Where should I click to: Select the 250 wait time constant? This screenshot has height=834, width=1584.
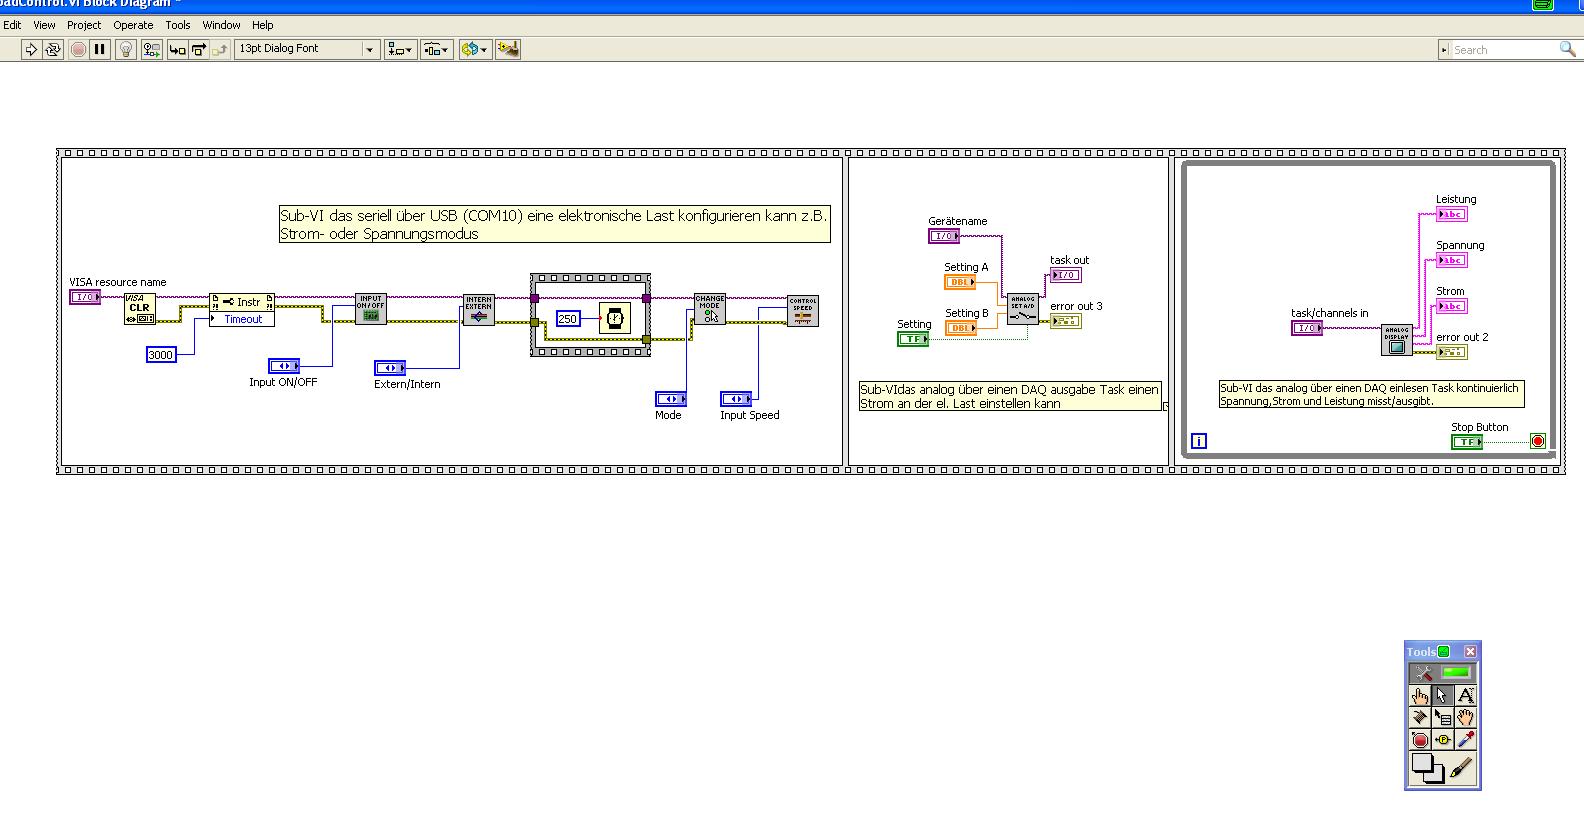pyautogui.click(x=567, y=319)
